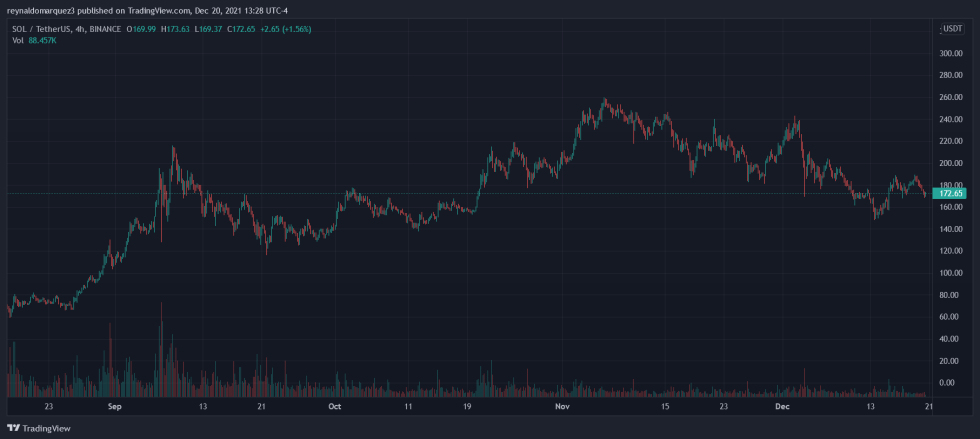Click the 260.00 price axis label
This screenshot has height=439, width=980.
(951, 98)
